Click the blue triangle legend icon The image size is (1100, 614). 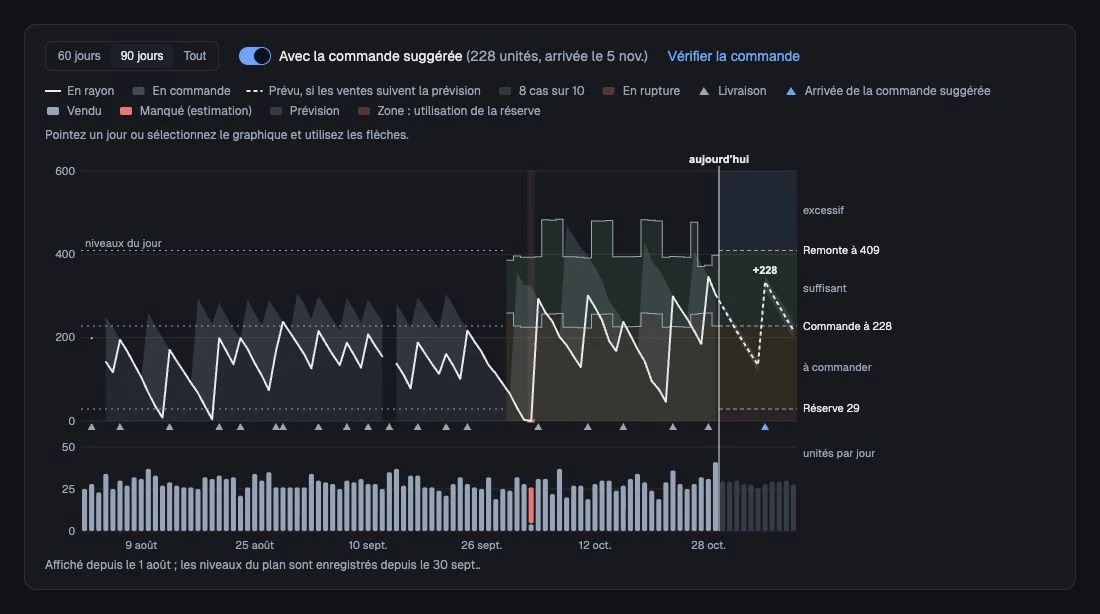(791, 91)
